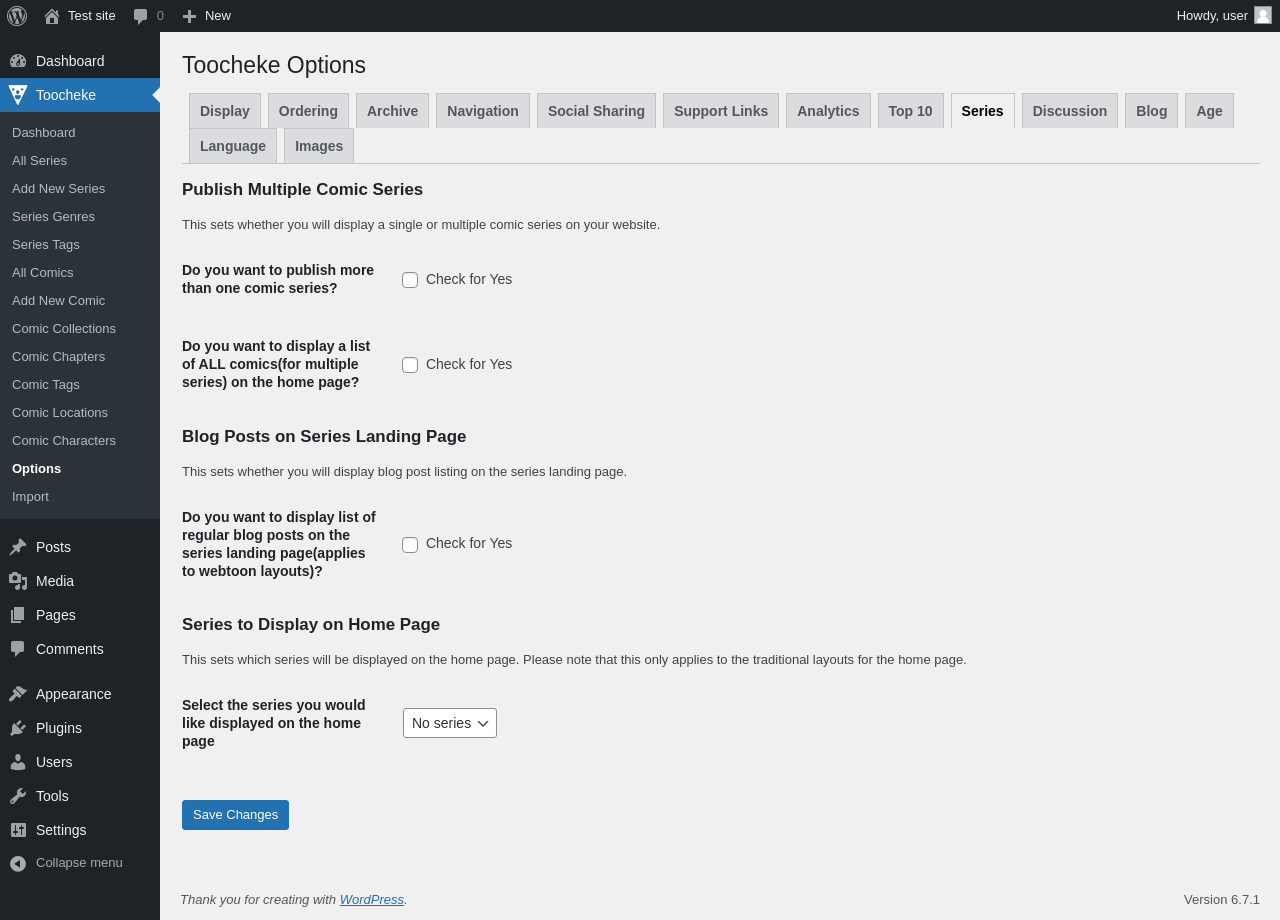Viewport: 1280px width, 920px height.
Task: Click the Collapse menu arrow icon
Action: coord(18,863)
